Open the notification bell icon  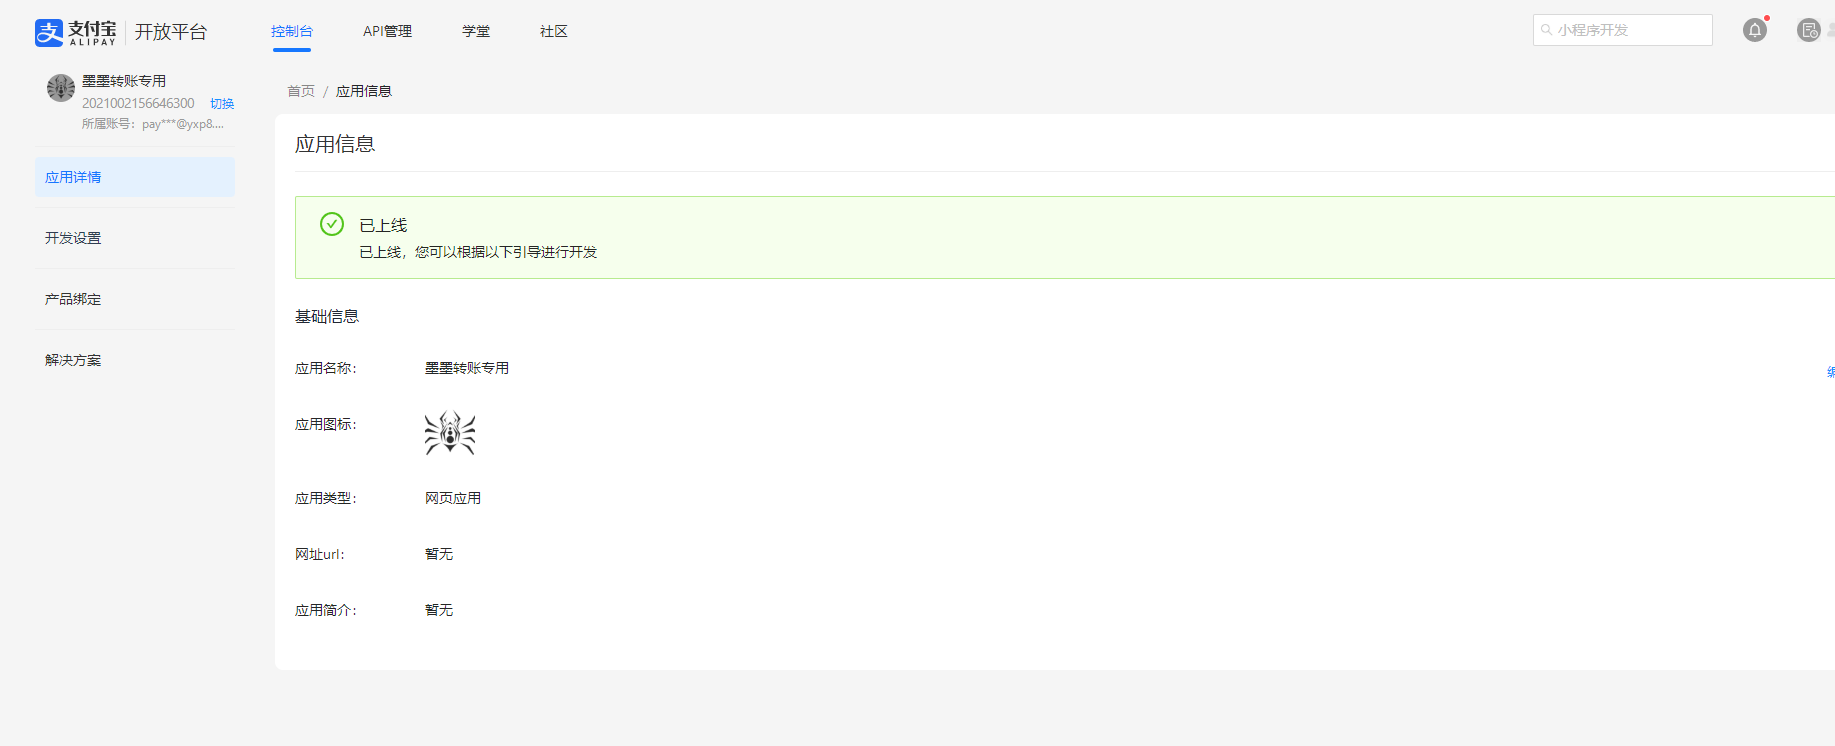pyautogui.click(x=1755, y=30)
